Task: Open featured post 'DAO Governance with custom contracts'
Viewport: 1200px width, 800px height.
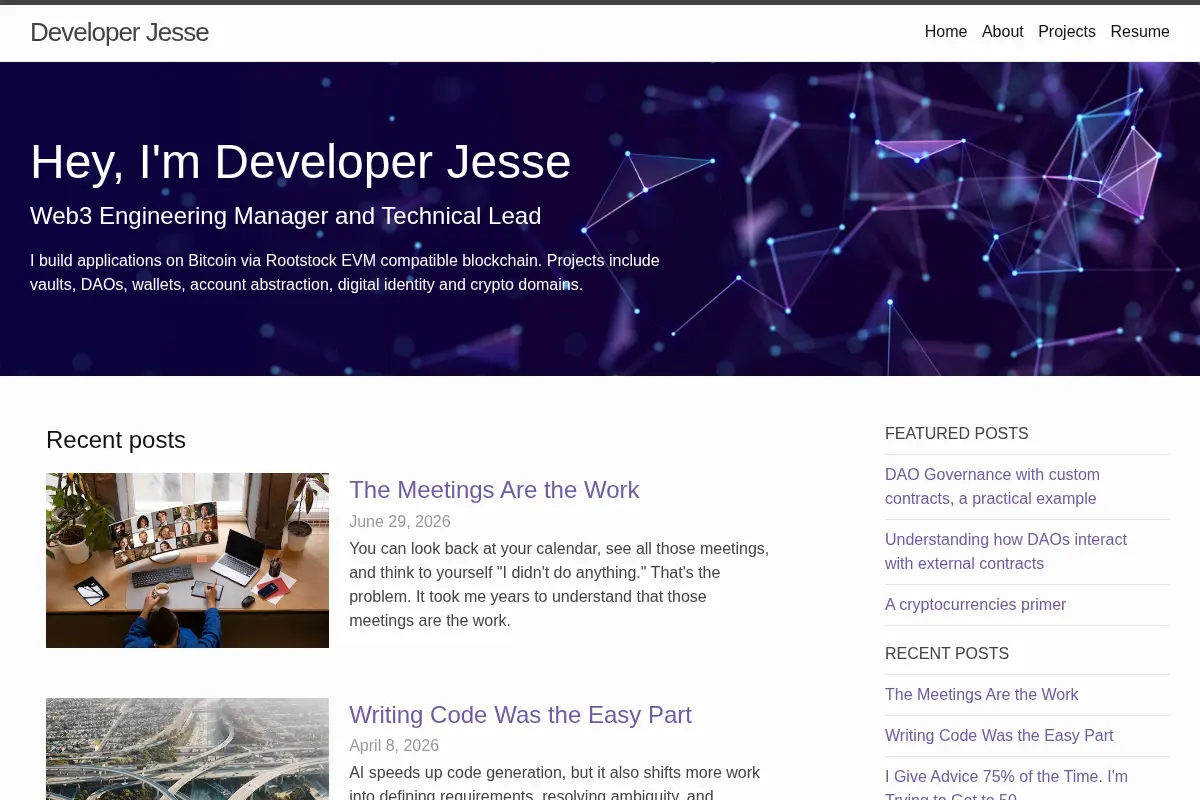Action: click(992, 486)
